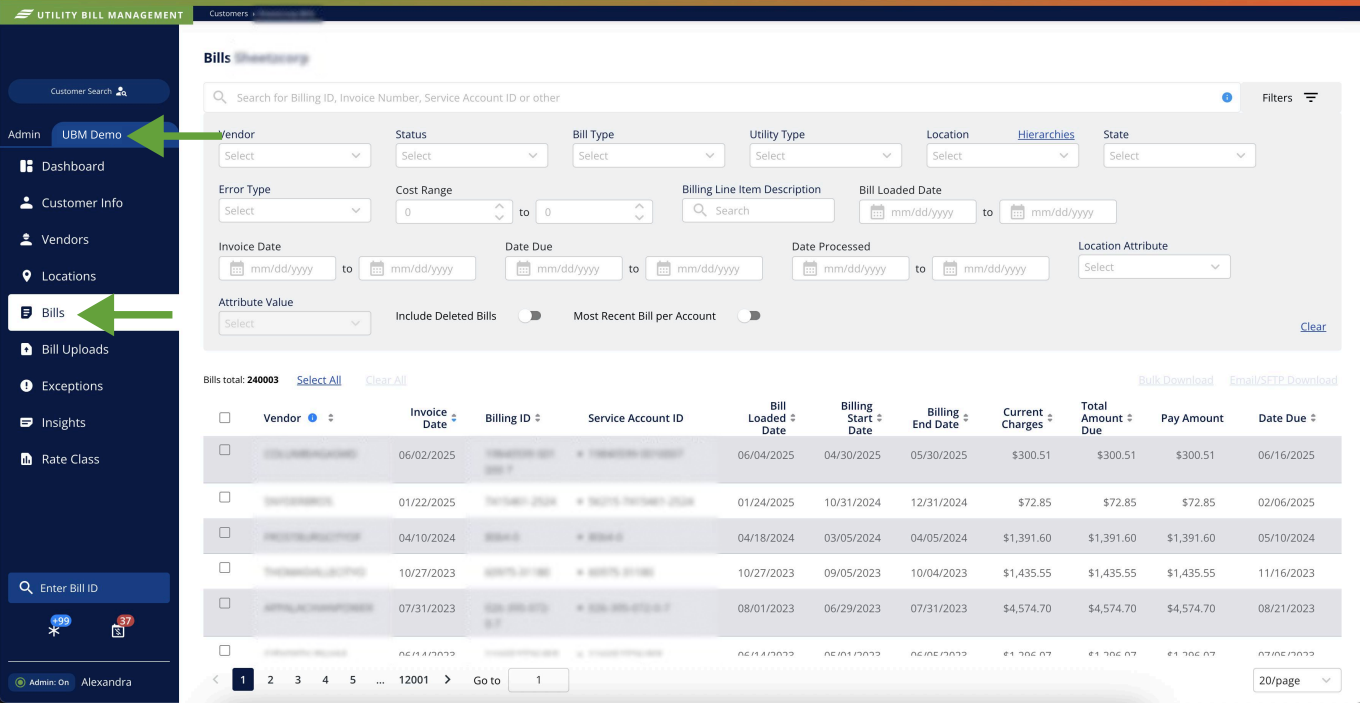Sort by Current Charges column
Screen dimensions: 1360x703
pos(1052,418)
